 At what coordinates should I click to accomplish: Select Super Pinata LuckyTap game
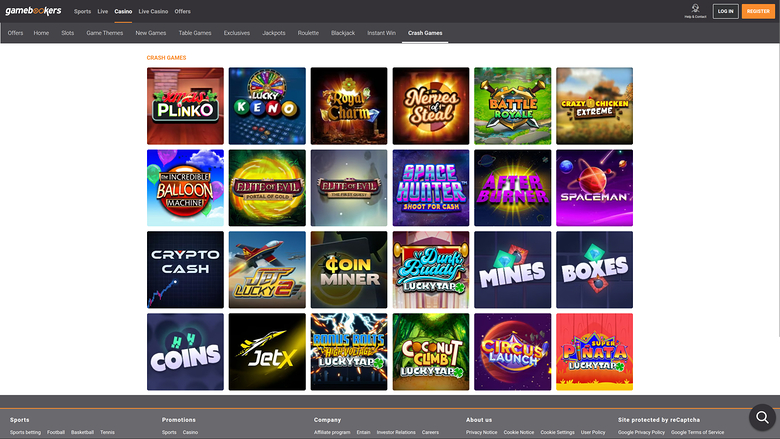tap(594, 351)
